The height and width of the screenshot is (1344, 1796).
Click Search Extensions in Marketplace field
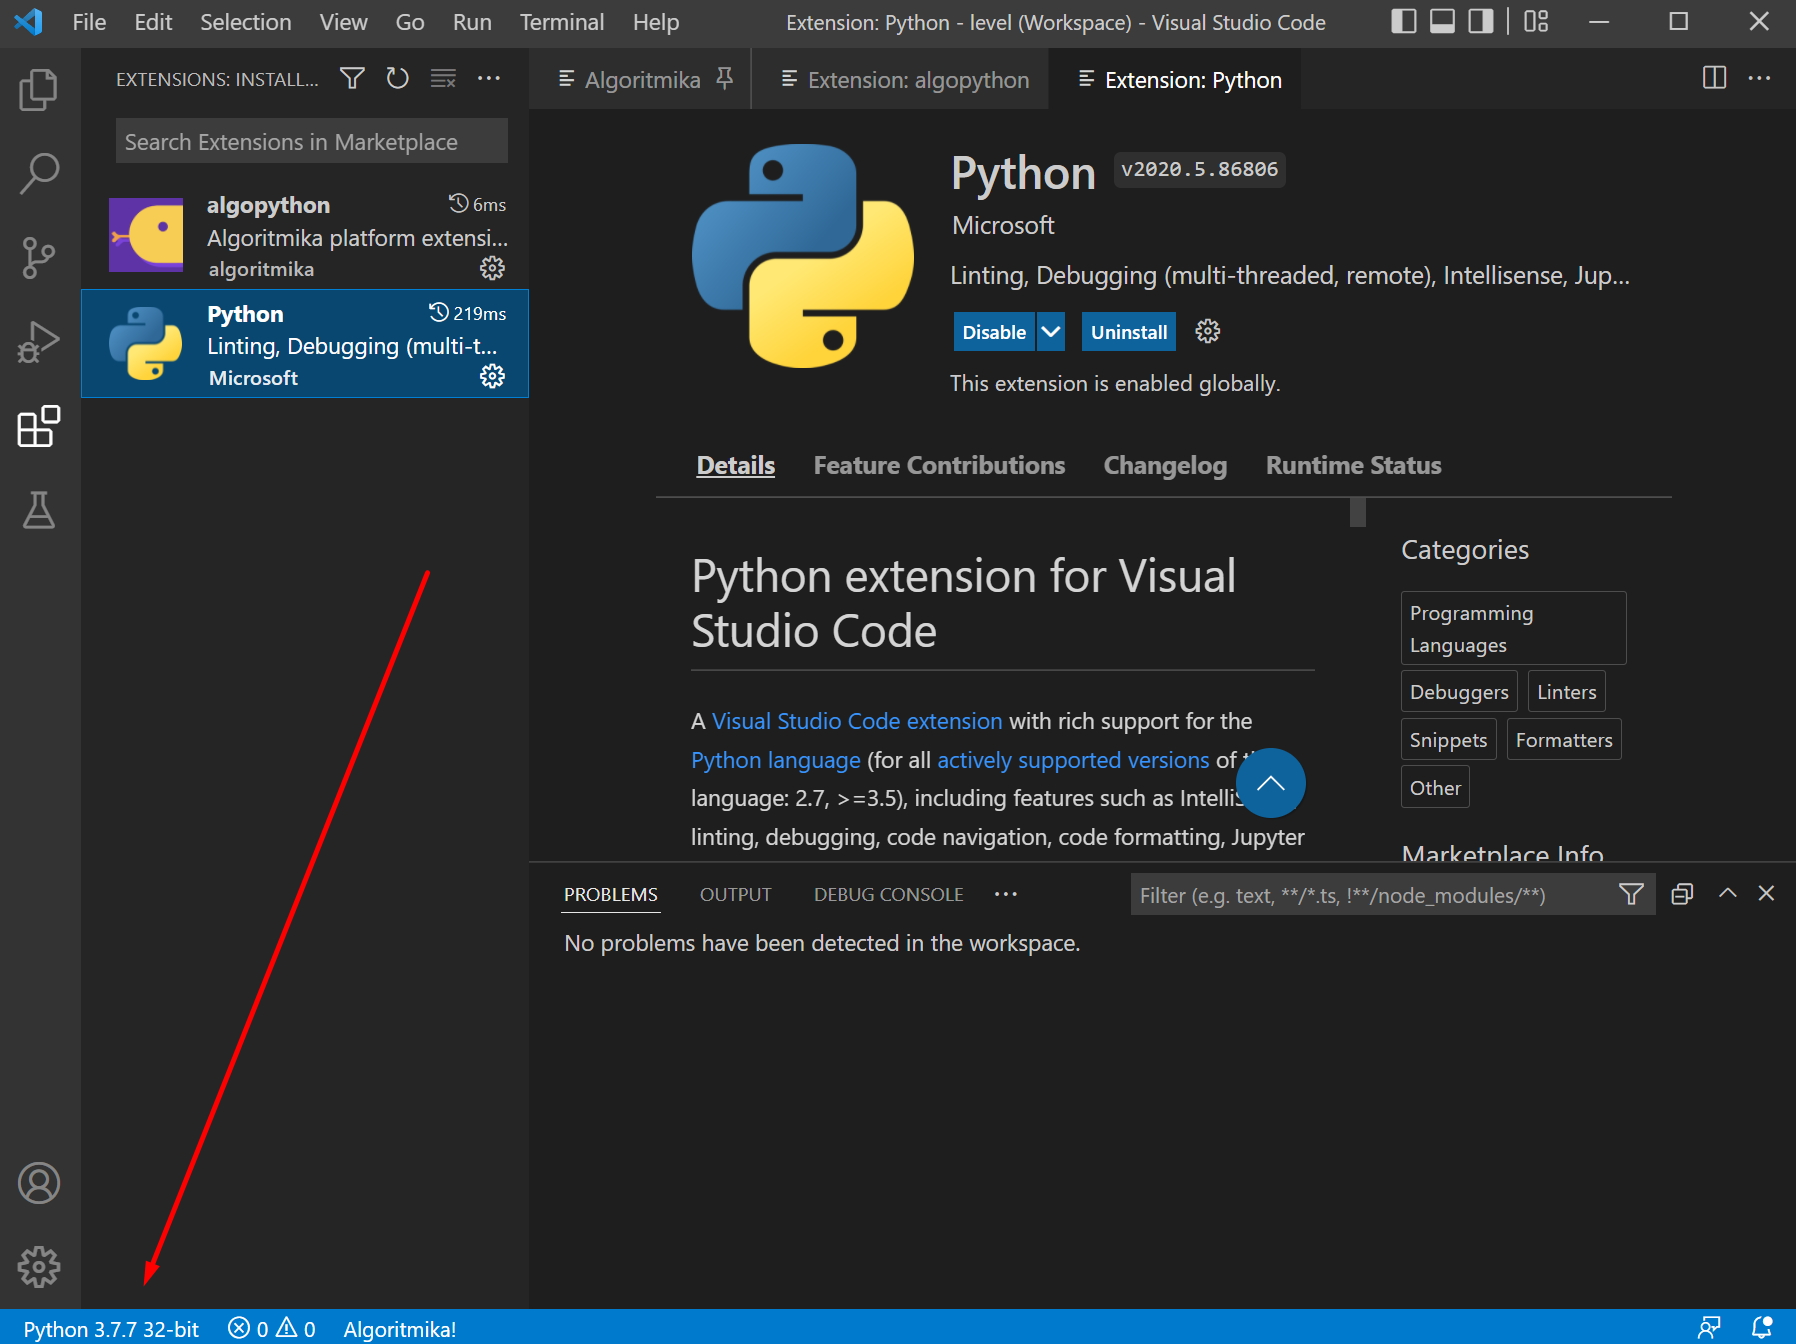click(x=311, y=141)
